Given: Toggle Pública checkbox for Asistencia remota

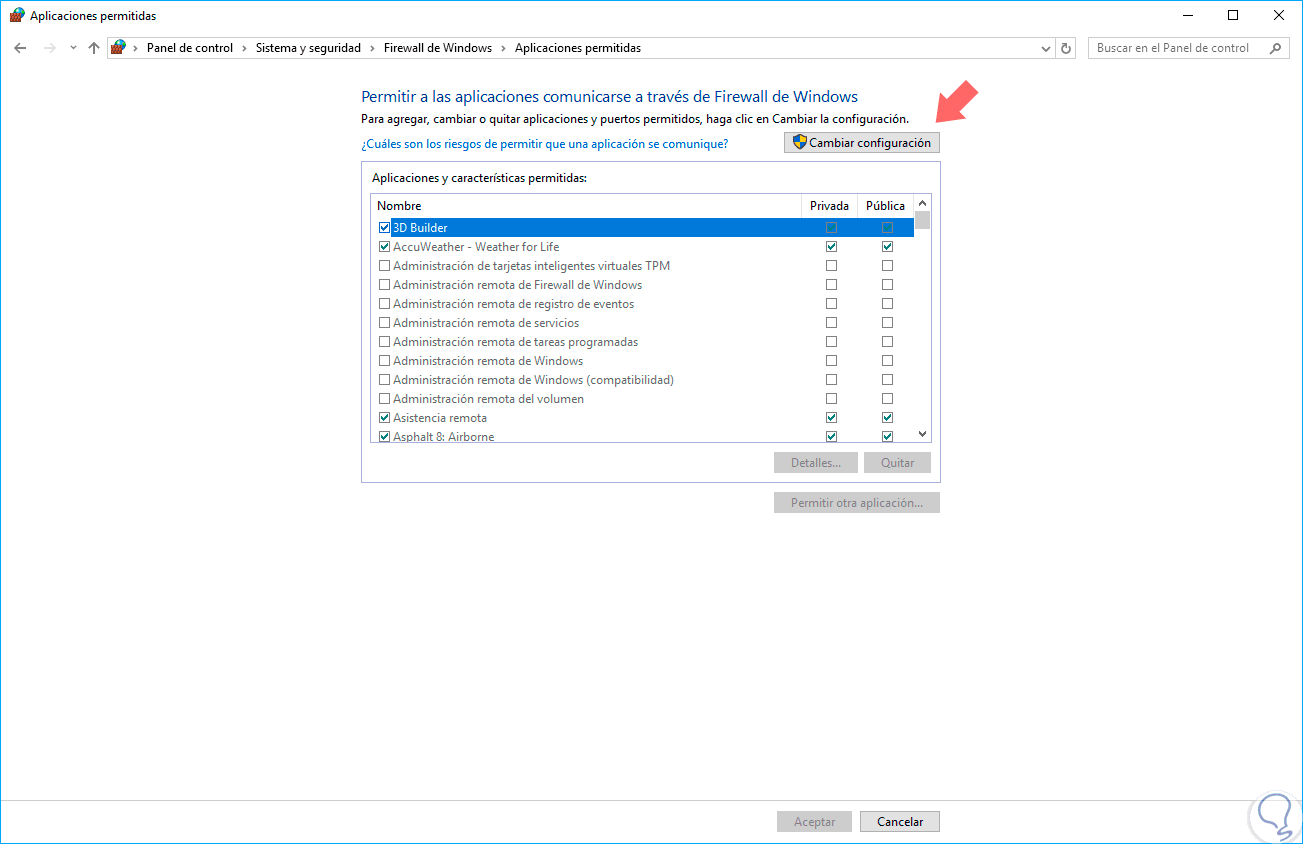Looking at the screenshot, I should pos(887,418).
